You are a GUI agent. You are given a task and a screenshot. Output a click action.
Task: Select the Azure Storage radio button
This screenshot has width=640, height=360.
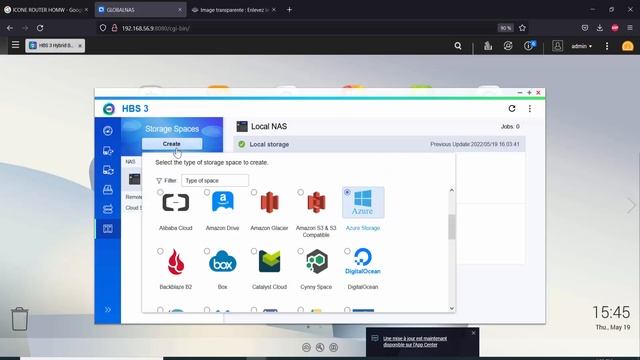point(347,192)
